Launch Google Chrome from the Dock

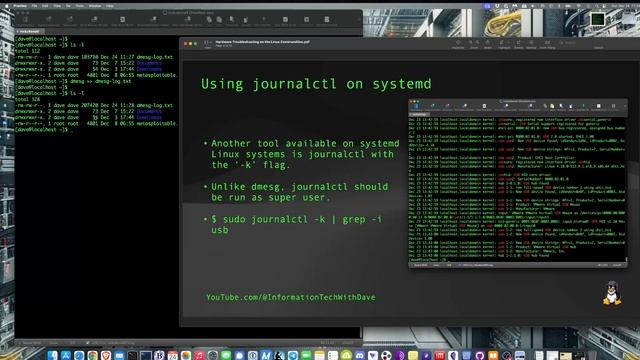tap(93, 355)
